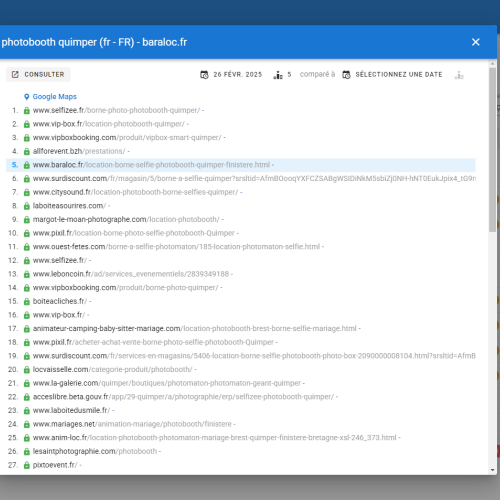The image size is (500, 500).
Task: Click the lock icon beside laboiteasourires.com
Action: 27,206
